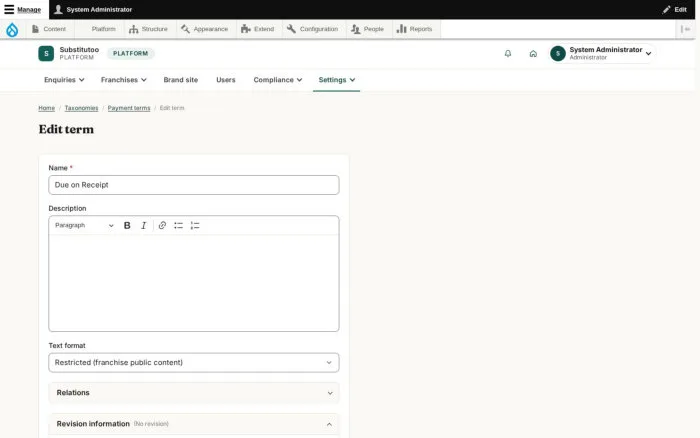Expand the Compliance dropdown menu

[x=278, y=80]
